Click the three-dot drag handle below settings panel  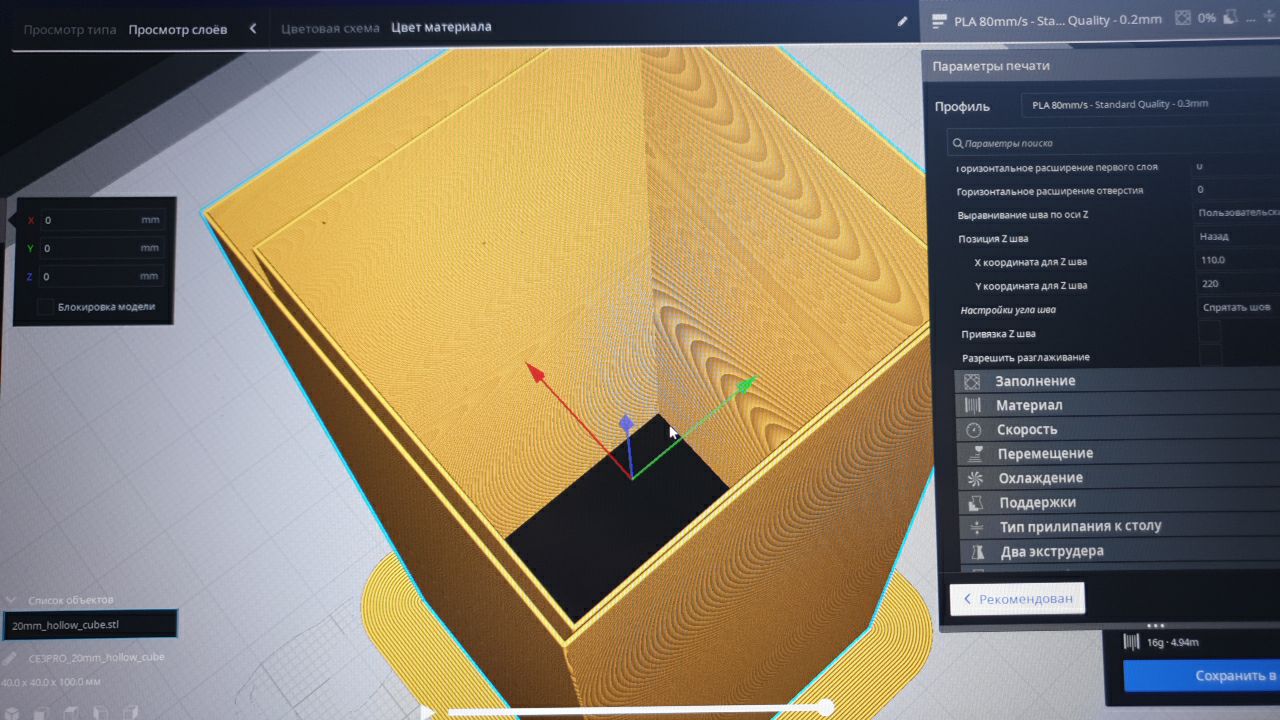click(1156, 626)
